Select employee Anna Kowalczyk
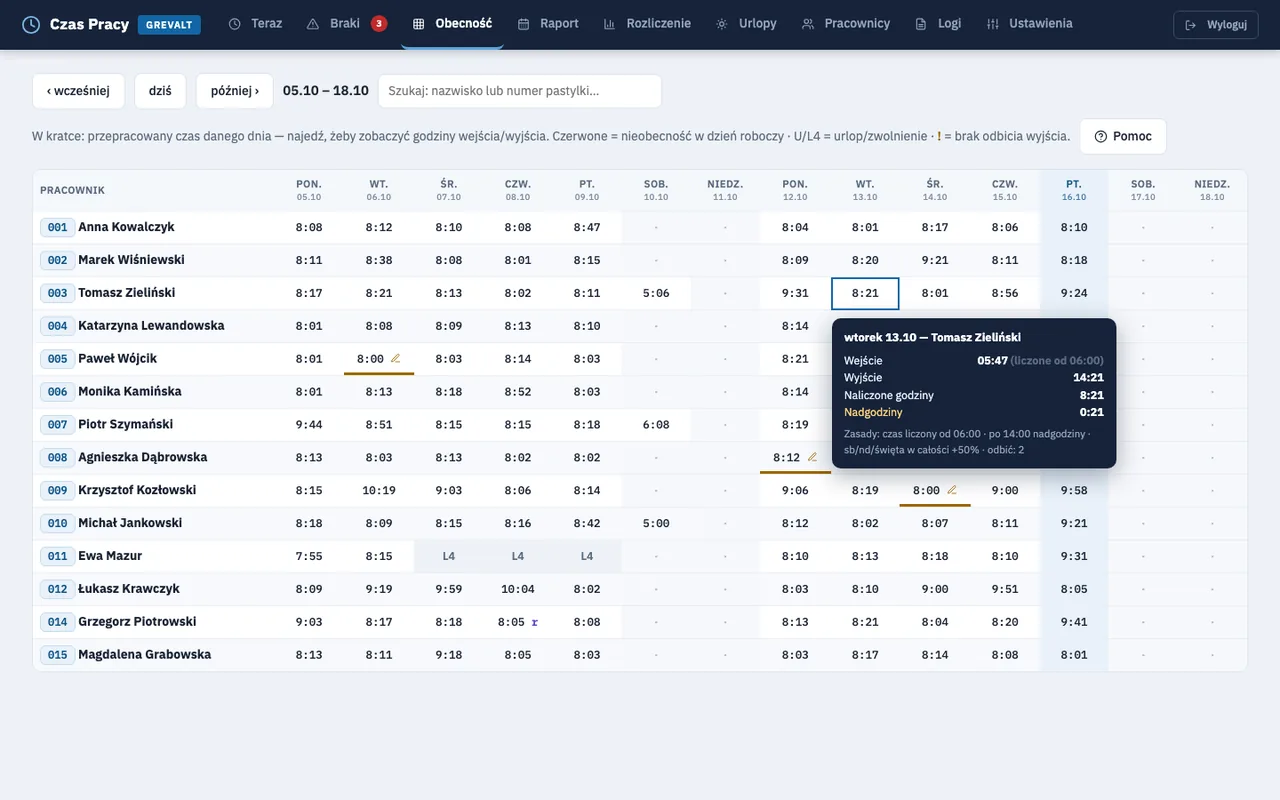 coord(126,227)
